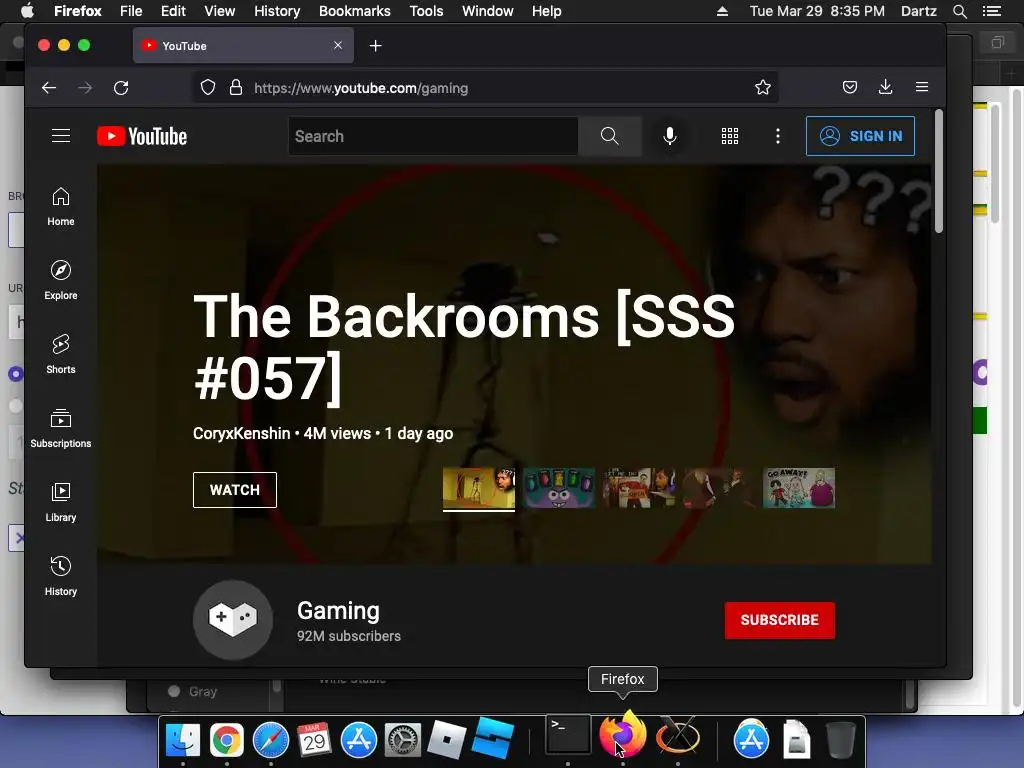Select the fourth dark carousel thumbnail

pos(719,488)
